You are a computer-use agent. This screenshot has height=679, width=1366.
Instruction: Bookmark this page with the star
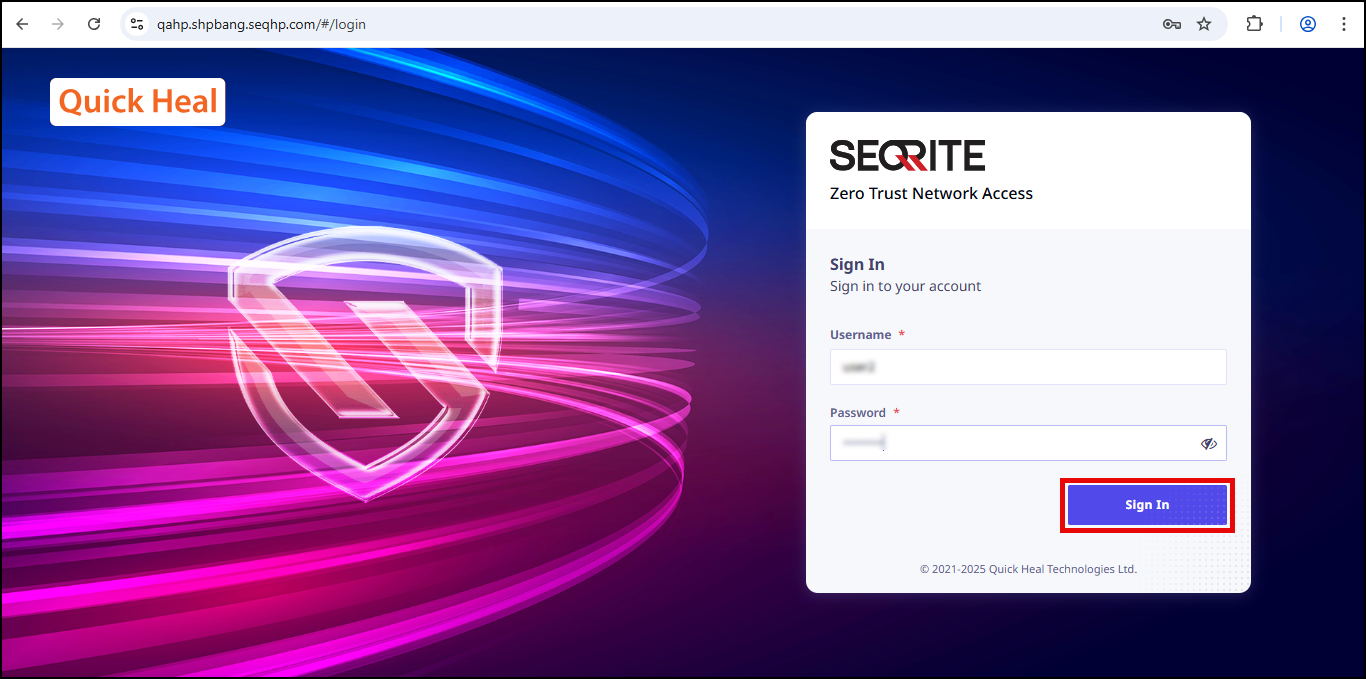tap(1204, 24)
